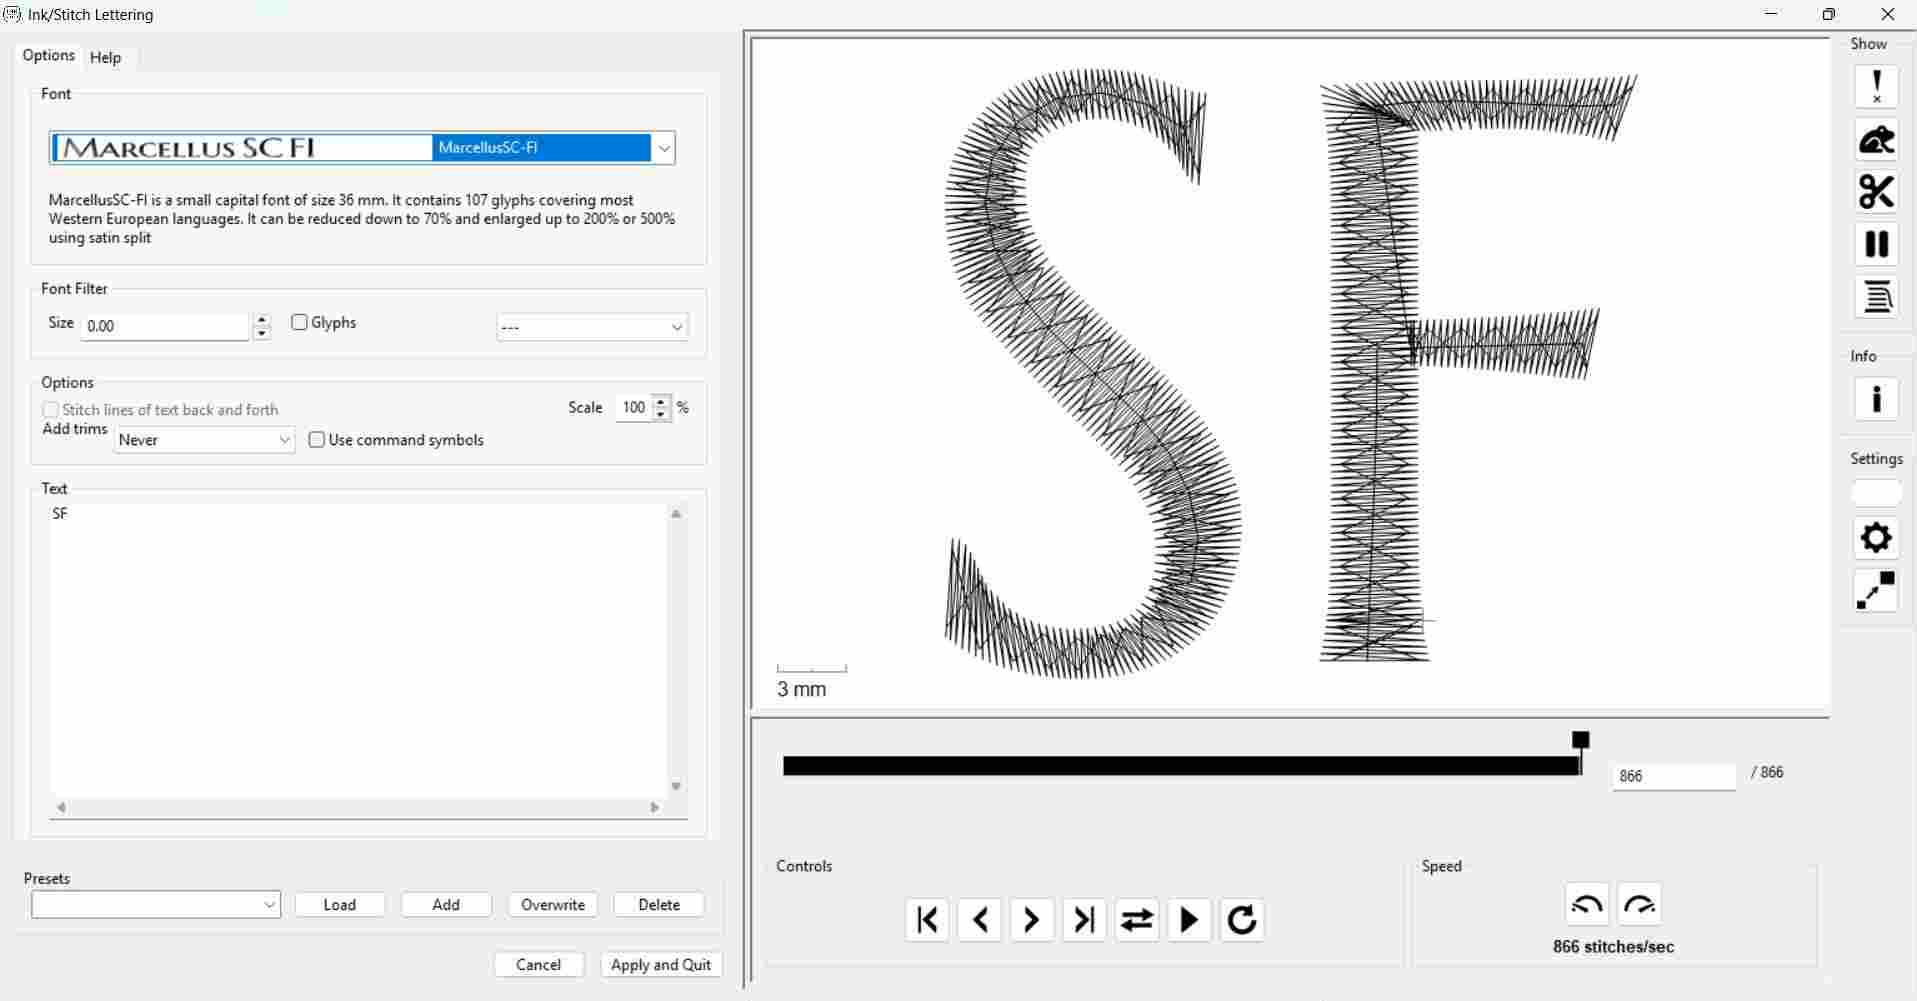Click the Size input field
Screen dimensions: 1917x1001
[165, 326]
